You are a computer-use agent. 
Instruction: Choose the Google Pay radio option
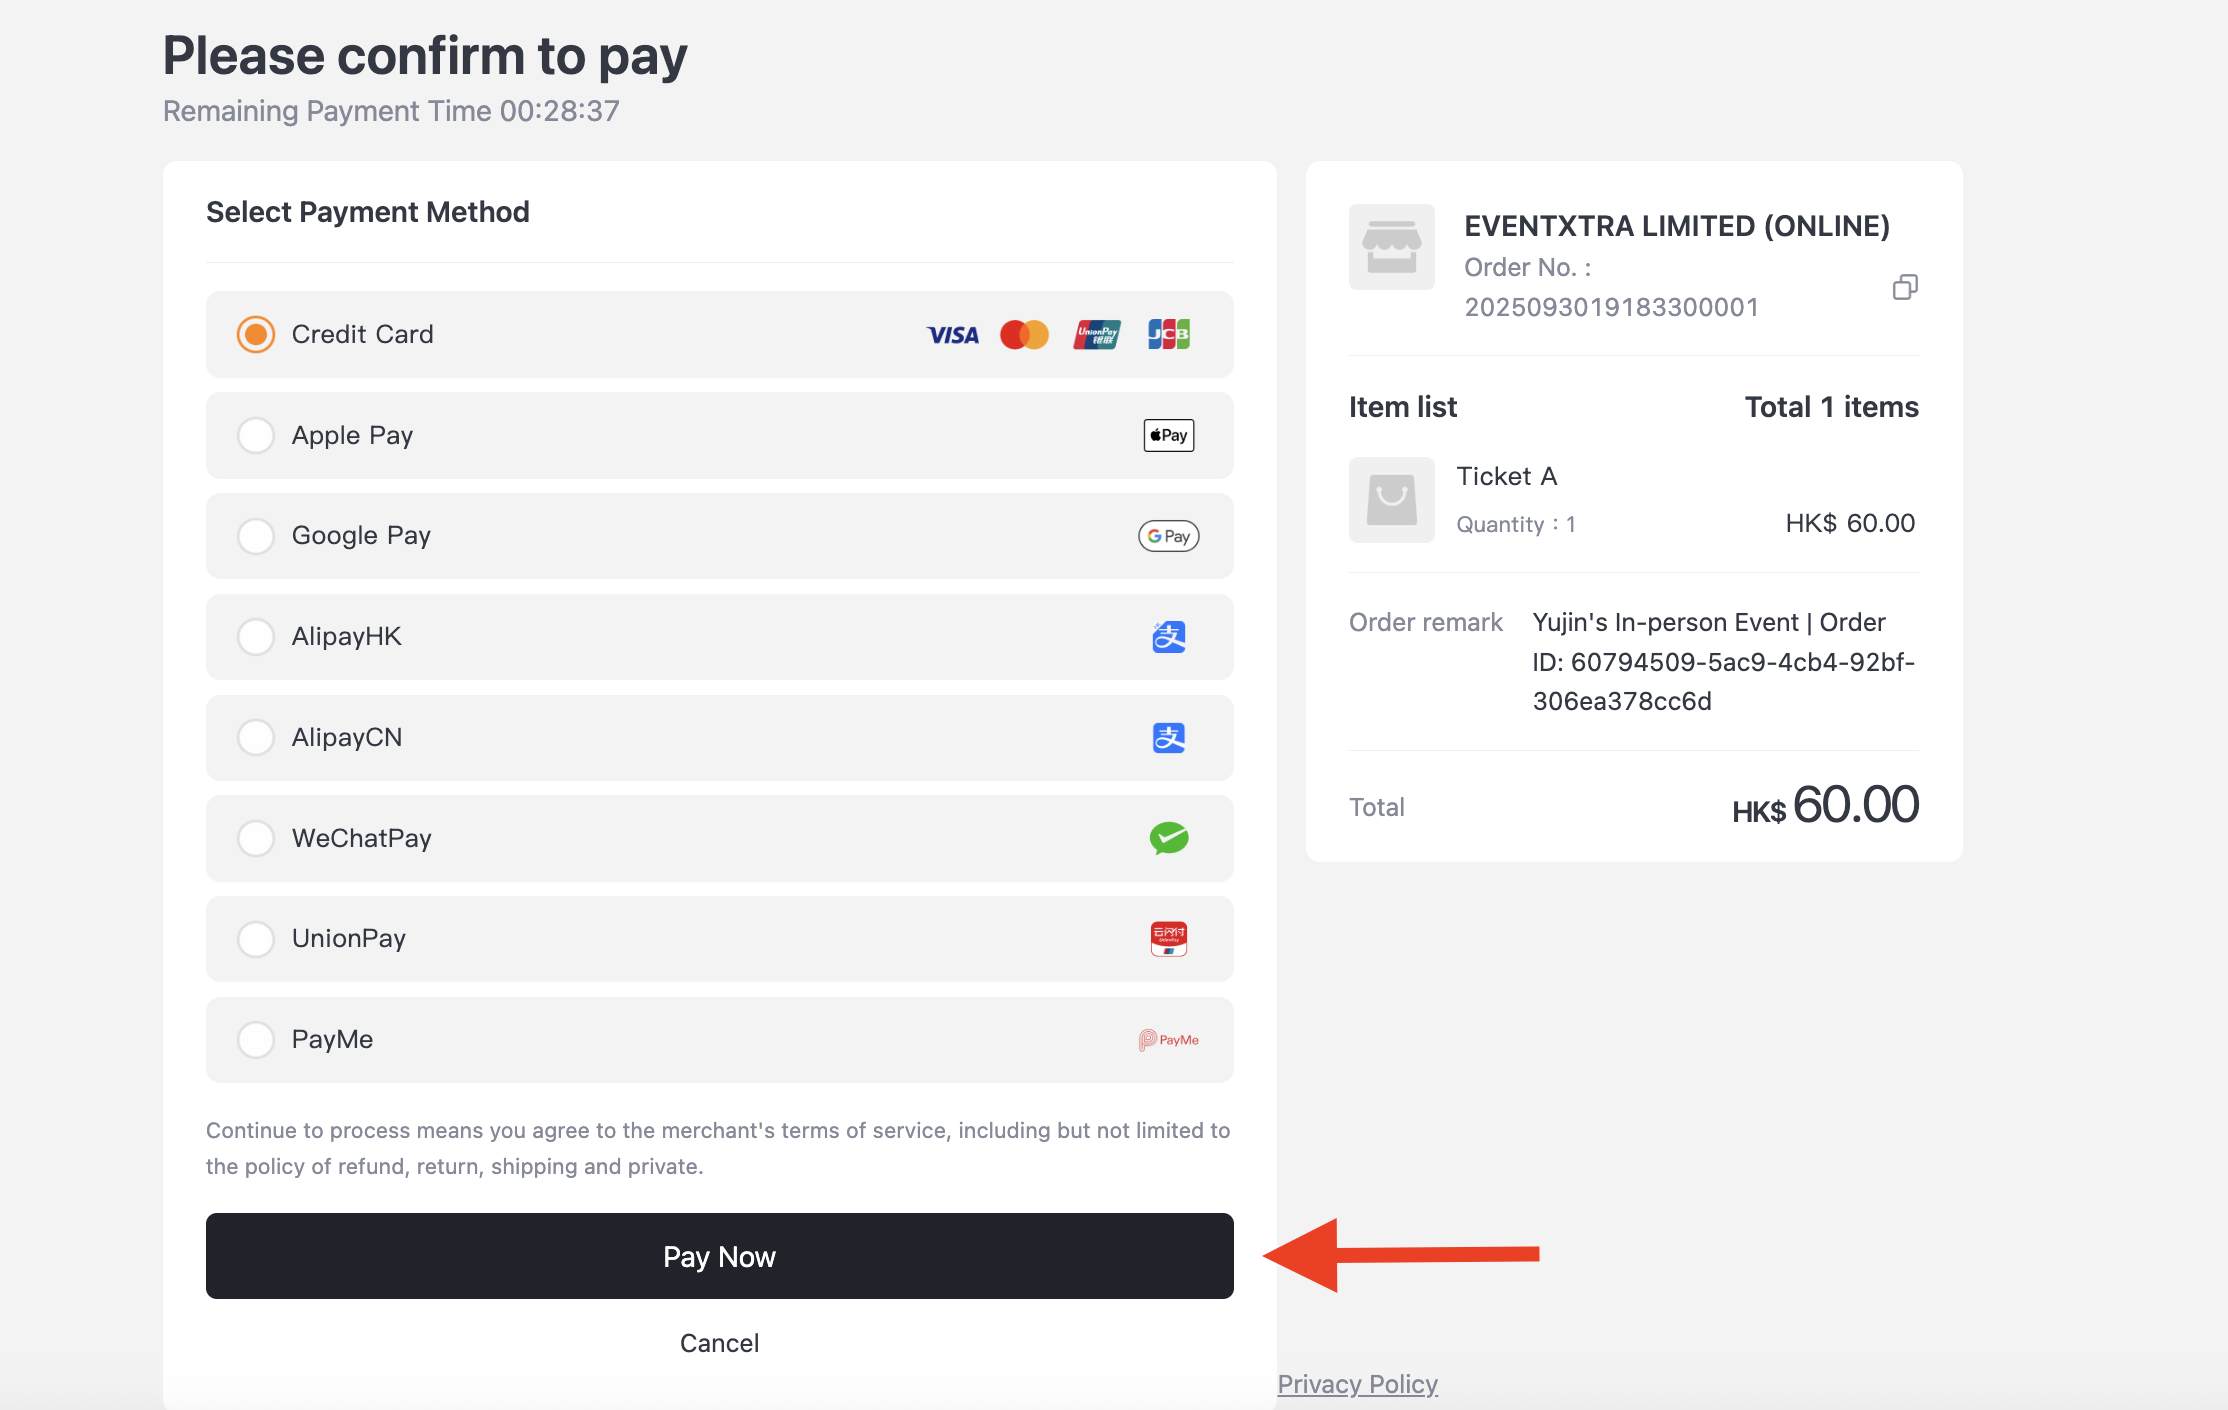[256, 536]
